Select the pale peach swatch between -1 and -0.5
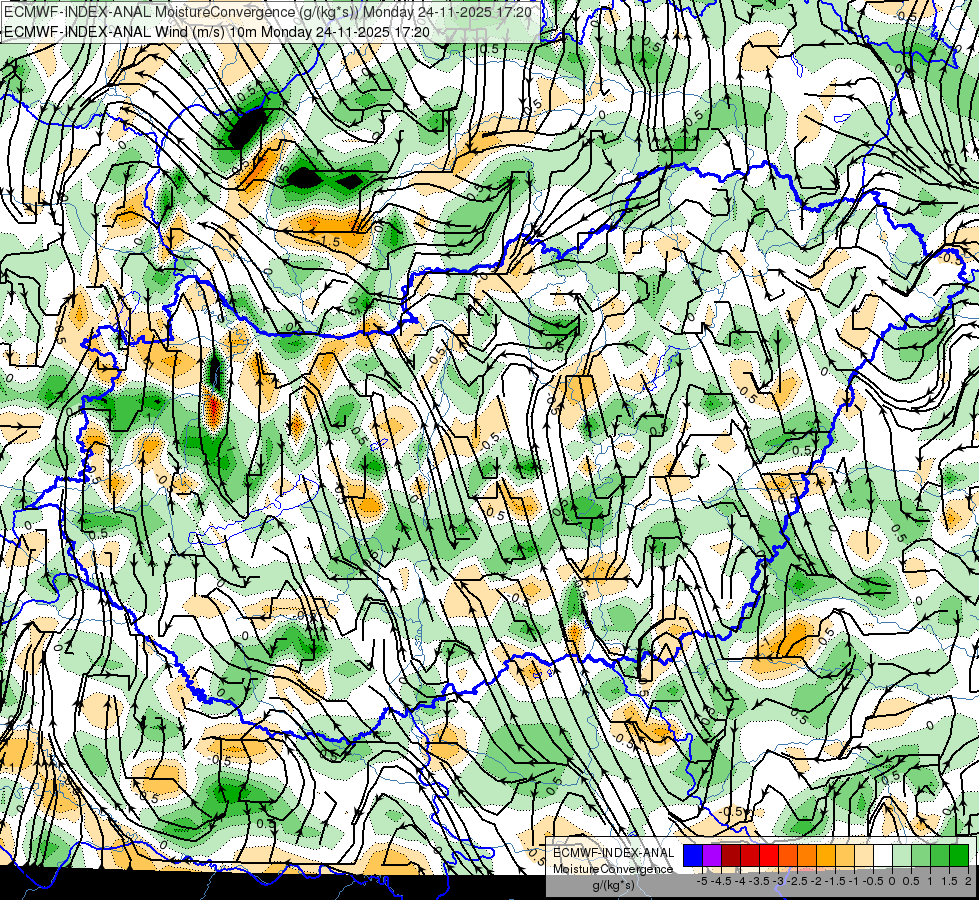Viewport: 979px width, 900px height. tap(863, 856)
